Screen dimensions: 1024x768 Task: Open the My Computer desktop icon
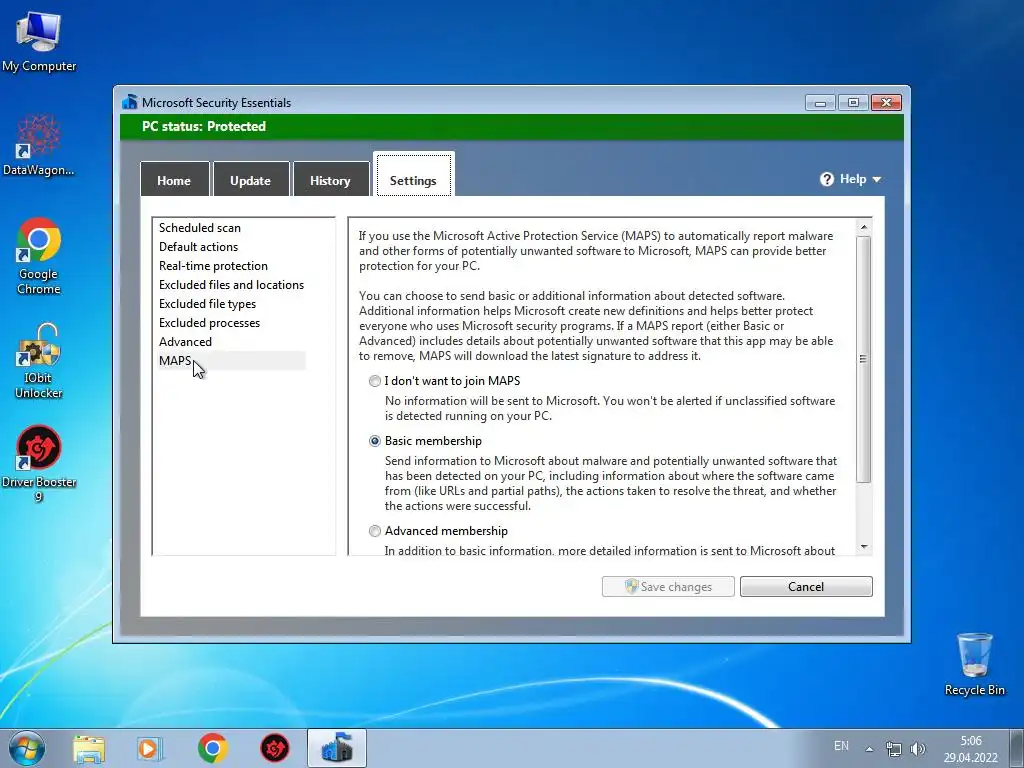pos(39,41)
